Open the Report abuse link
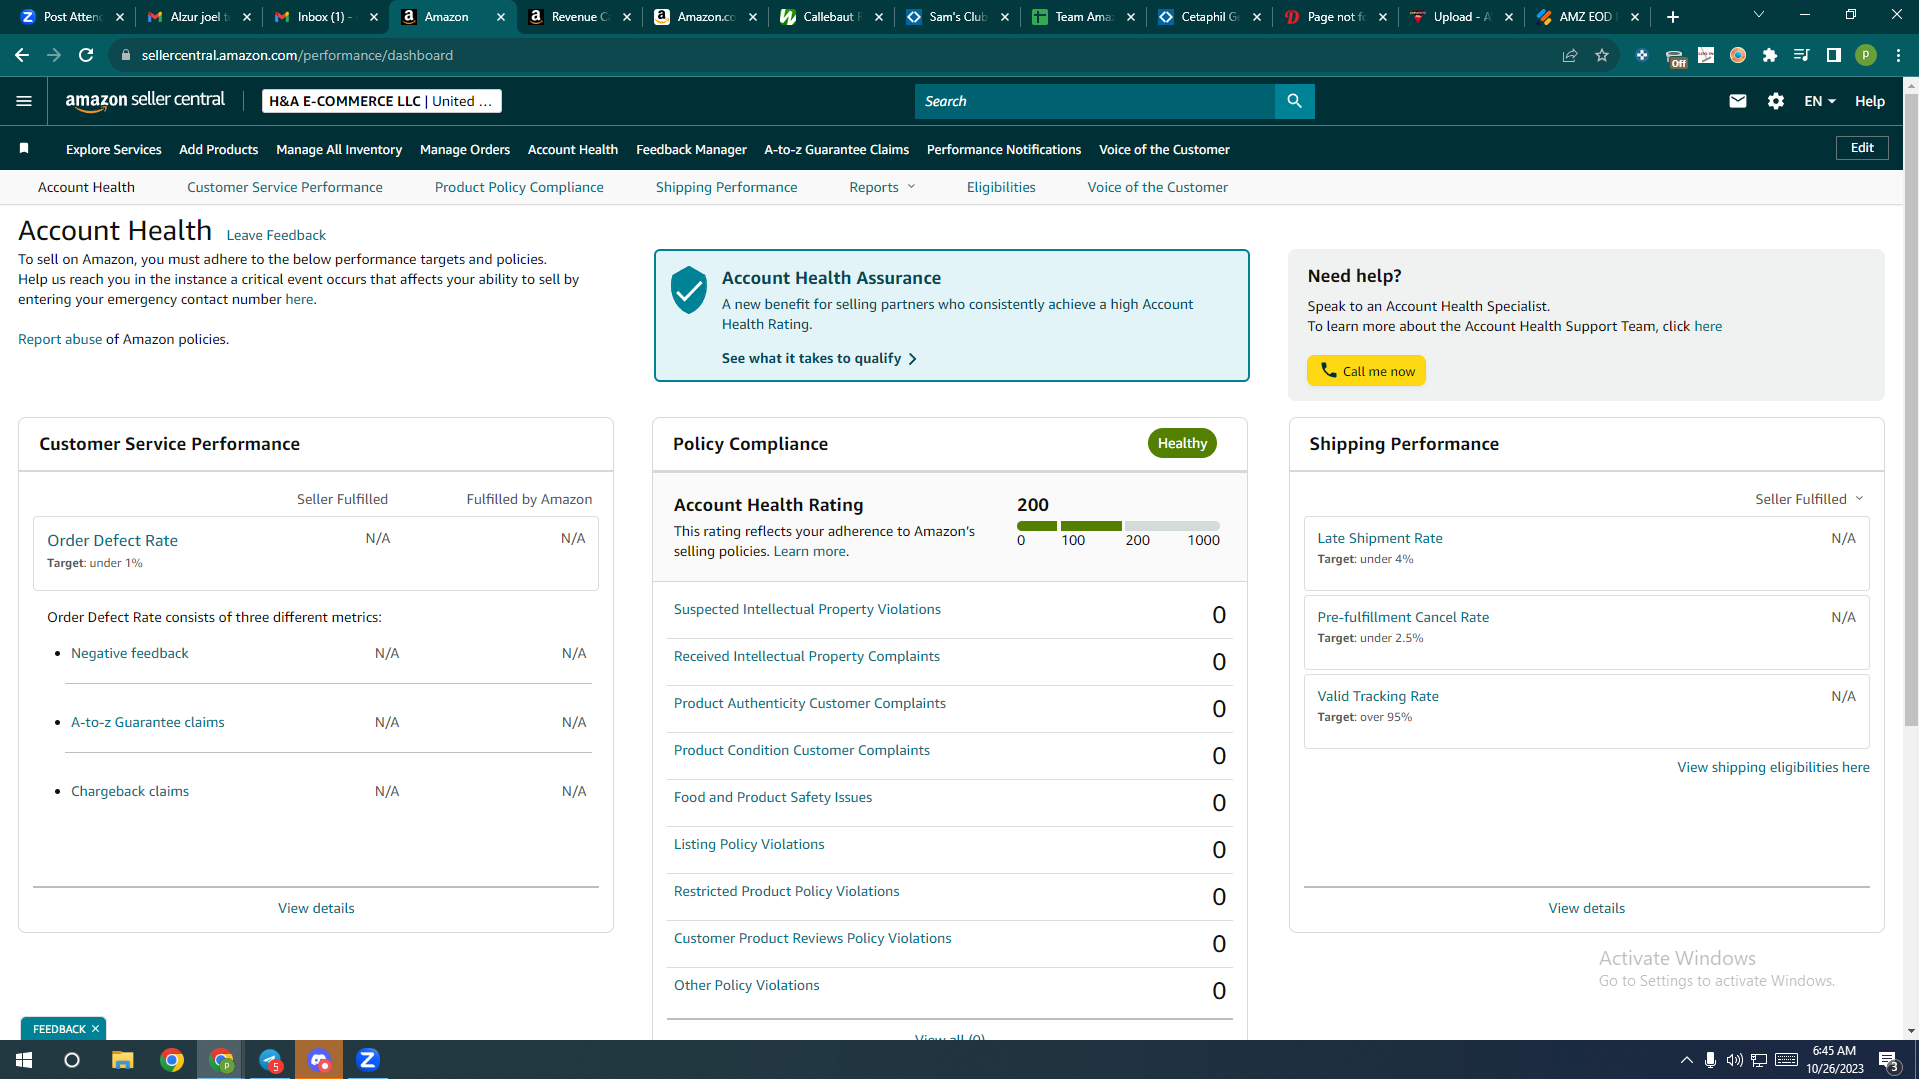The image size is (1919, 1079). pyautogui.click(x=60, y=339)
